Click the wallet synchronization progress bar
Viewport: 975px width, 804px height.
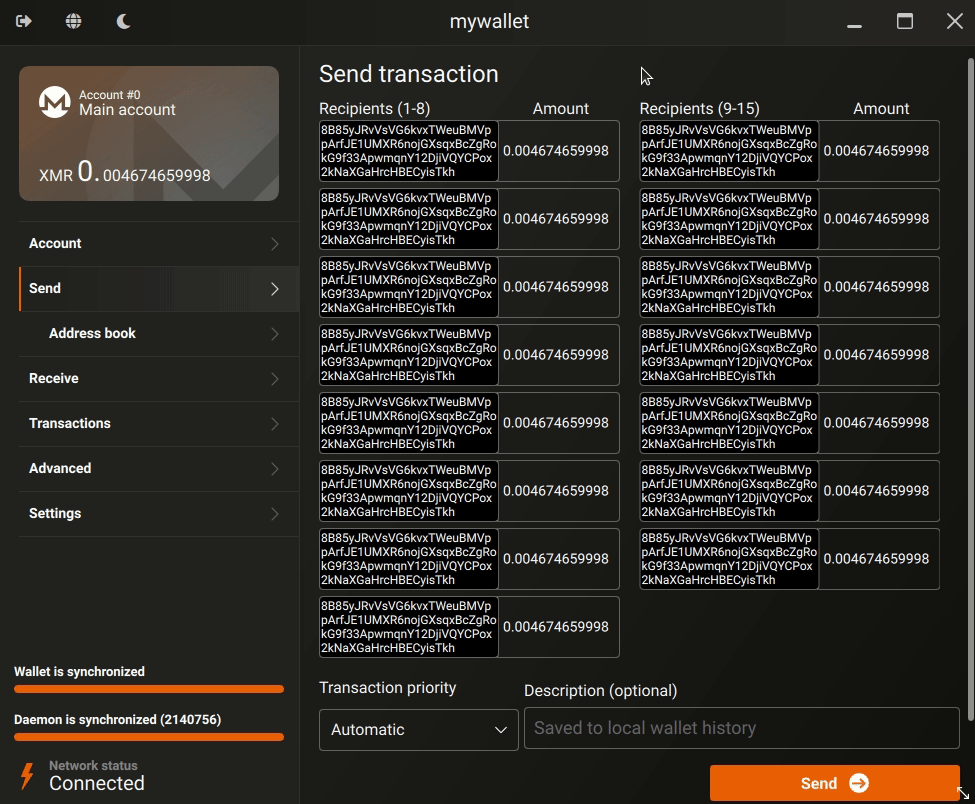click(149, 689)
